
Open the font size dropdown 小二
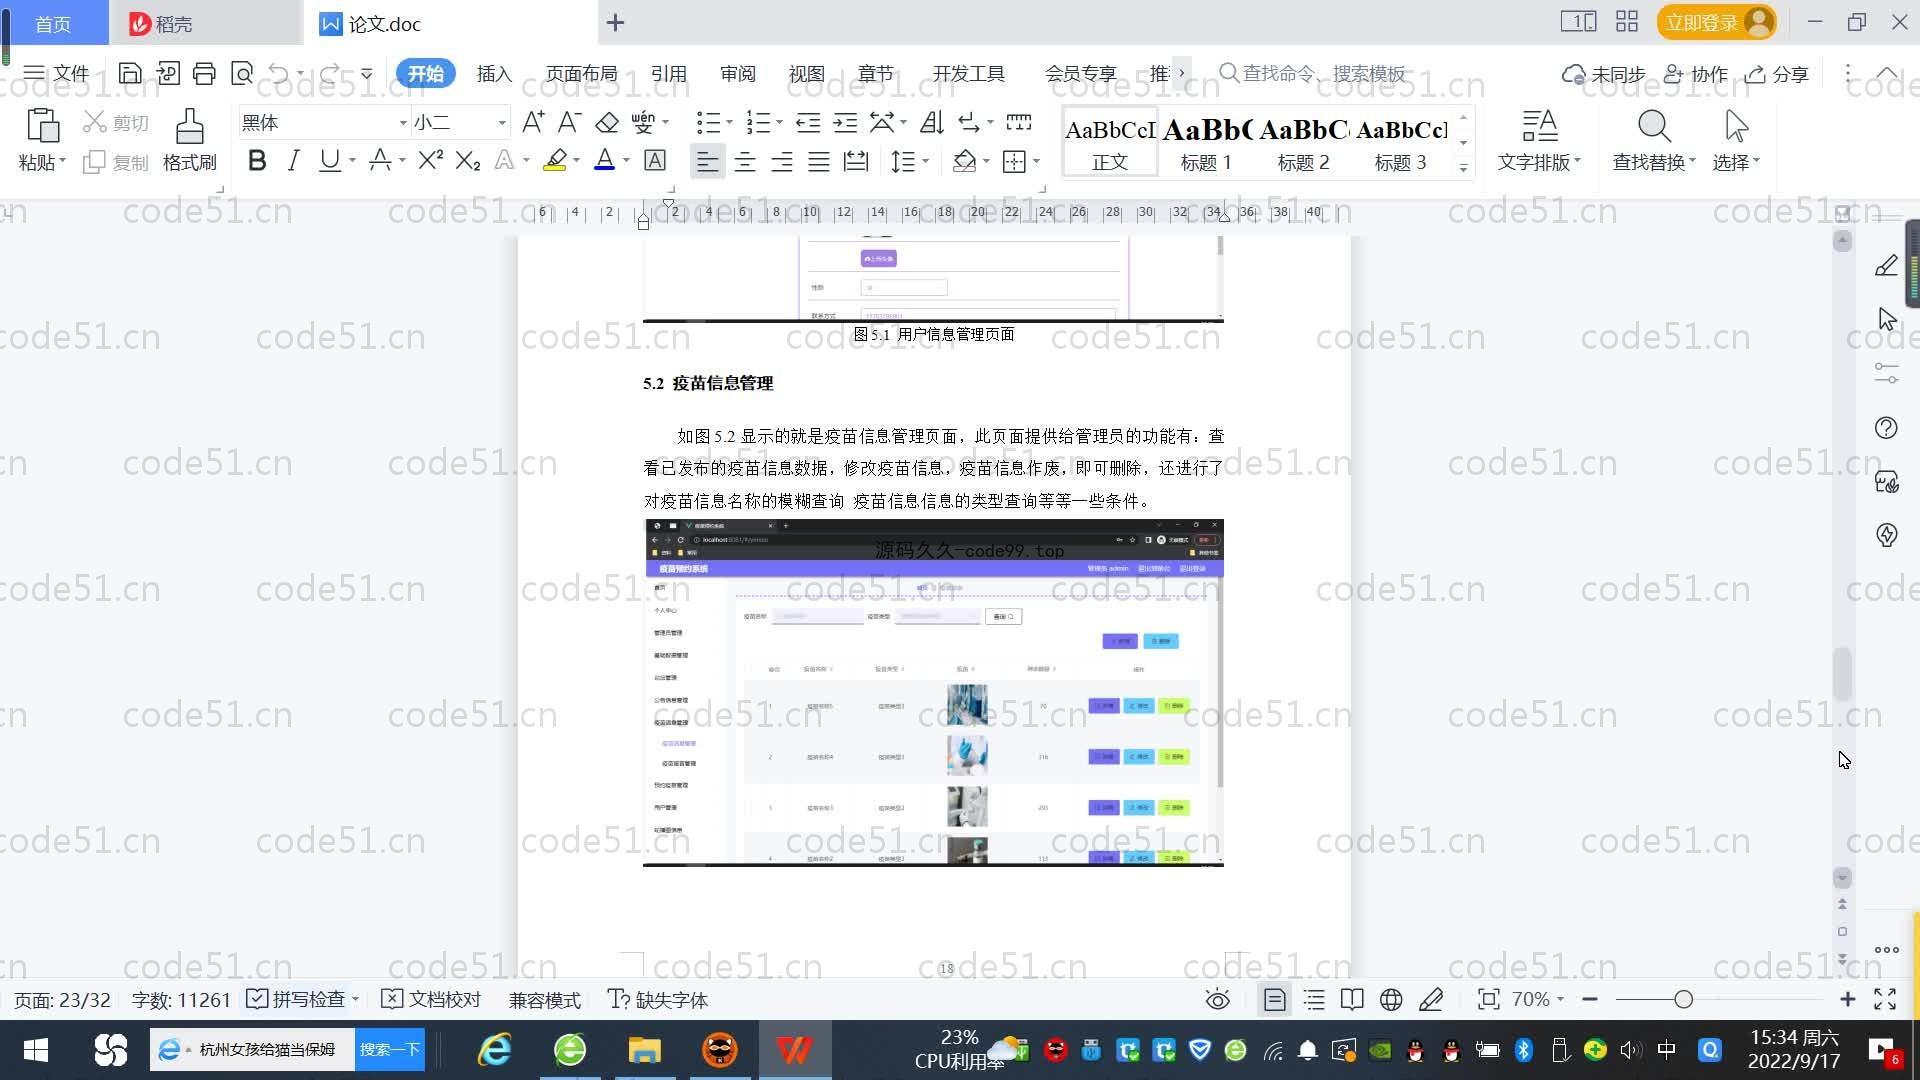click(502, 123)
